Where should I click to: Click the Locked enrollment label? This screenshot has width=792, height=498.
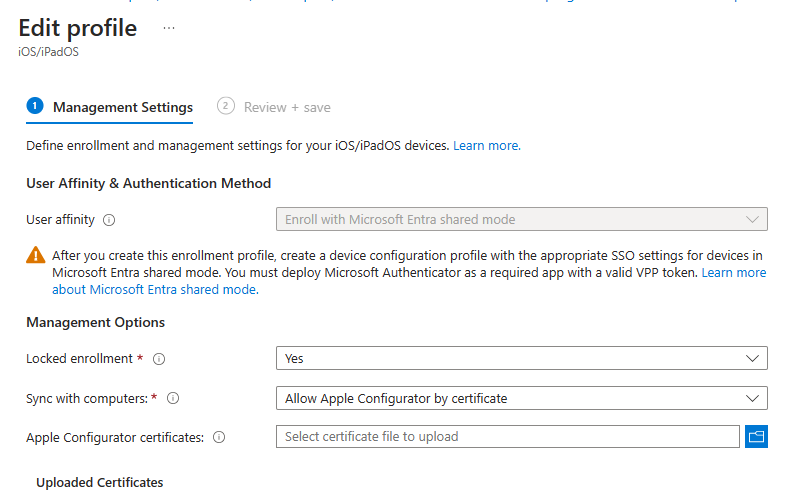79,359
